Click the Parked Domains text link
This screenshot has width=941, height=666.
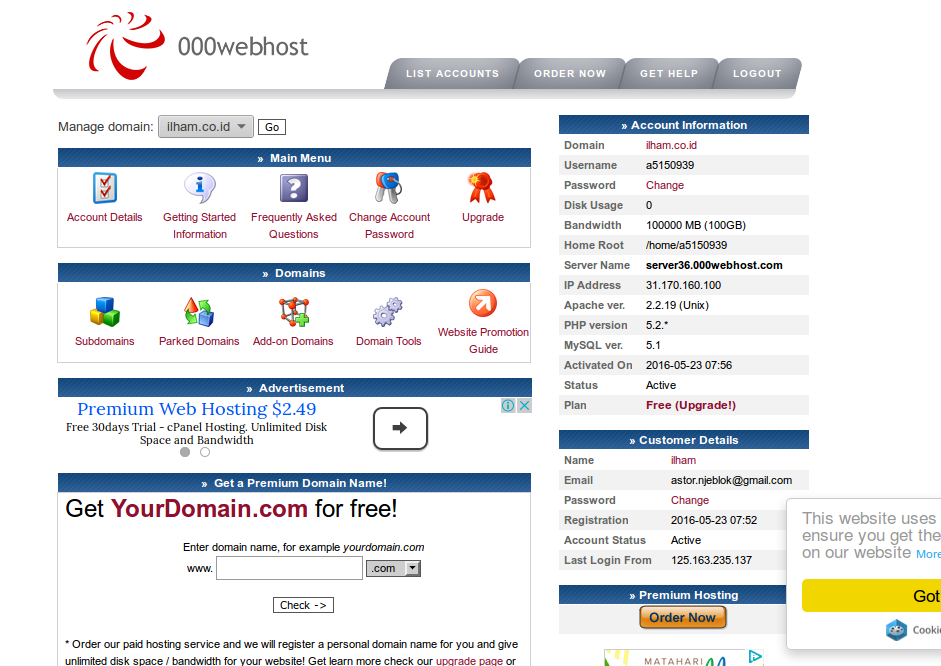[x=199, y=341]
